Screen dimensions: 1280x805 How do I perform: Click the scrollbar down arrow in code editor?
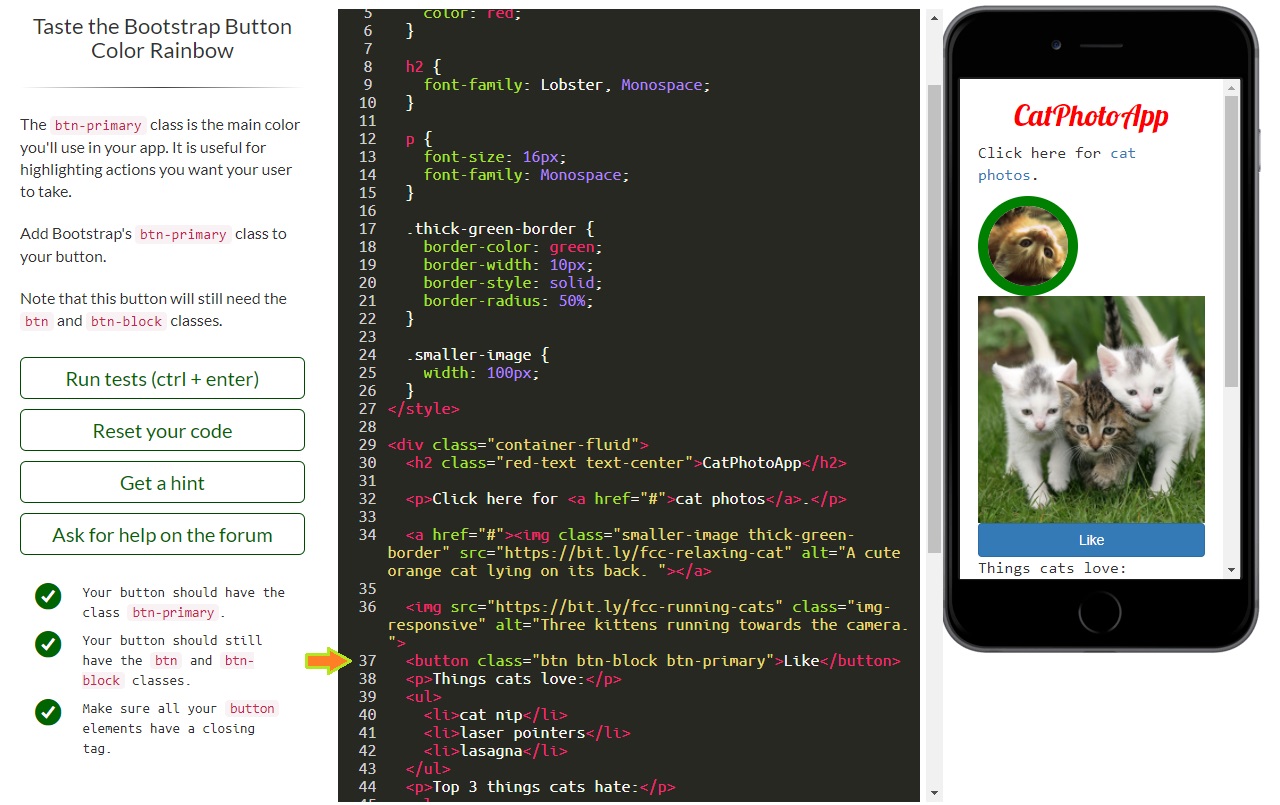pos(932,791)
